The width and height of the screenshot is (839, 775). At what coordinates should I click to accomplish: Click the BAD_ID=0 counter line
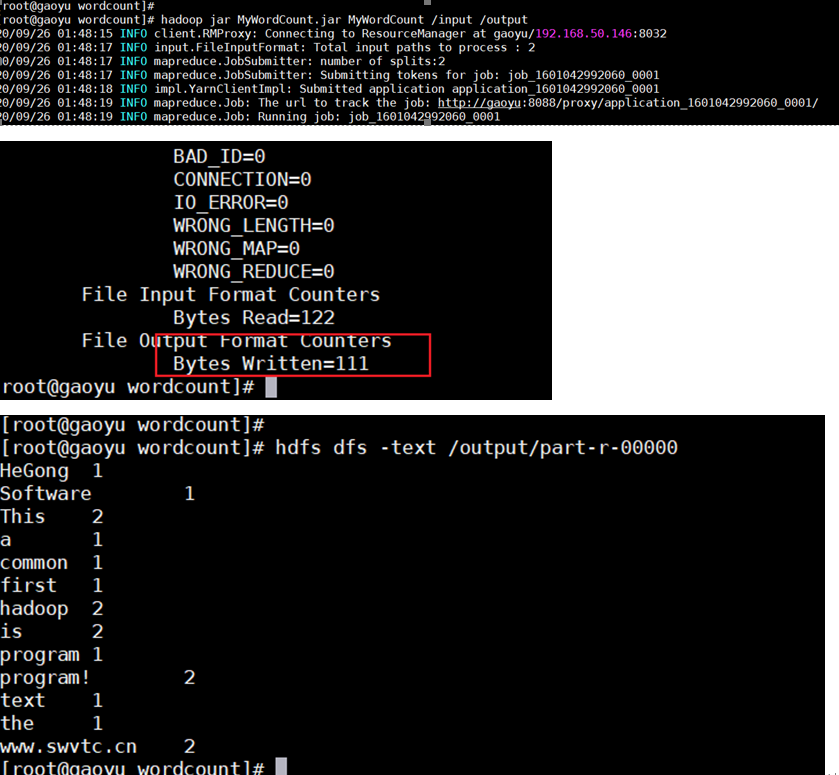219,157
